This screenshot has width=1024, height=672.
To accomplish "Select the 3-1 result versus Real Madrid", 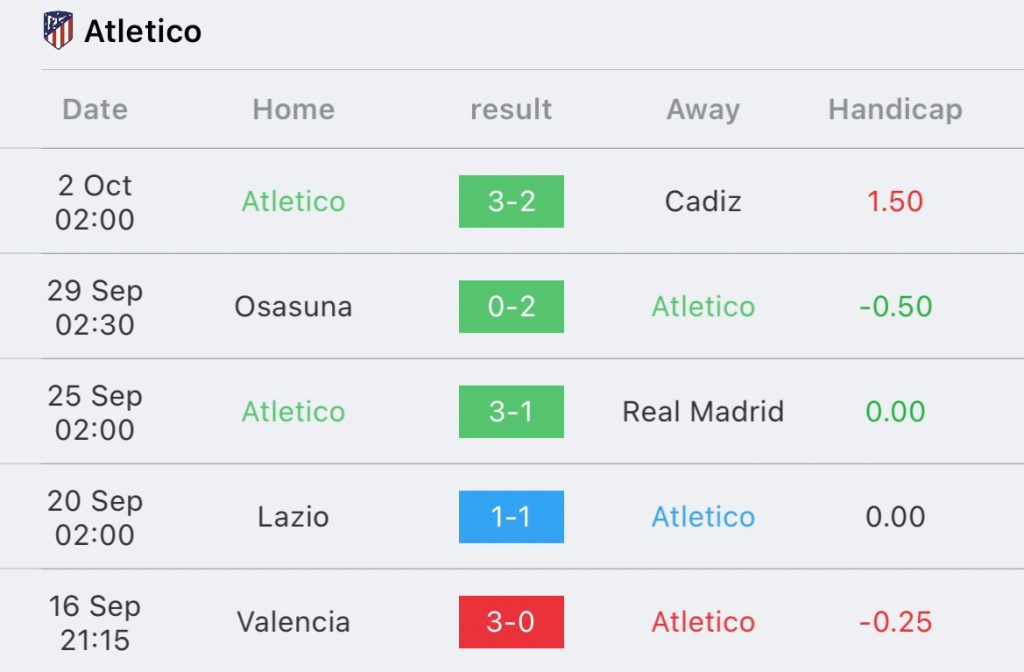I will [x=511, y=411].
